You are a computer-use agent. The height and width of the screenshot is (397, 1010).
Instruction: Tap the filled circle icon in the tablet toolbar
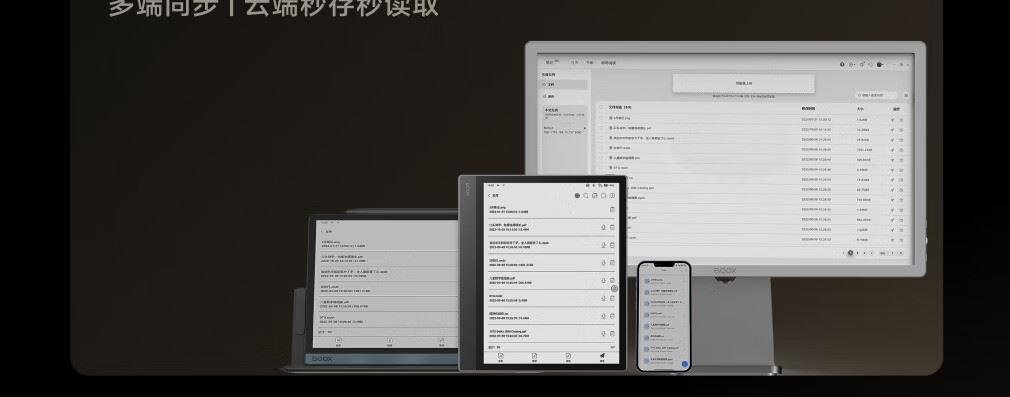[577, 195]
